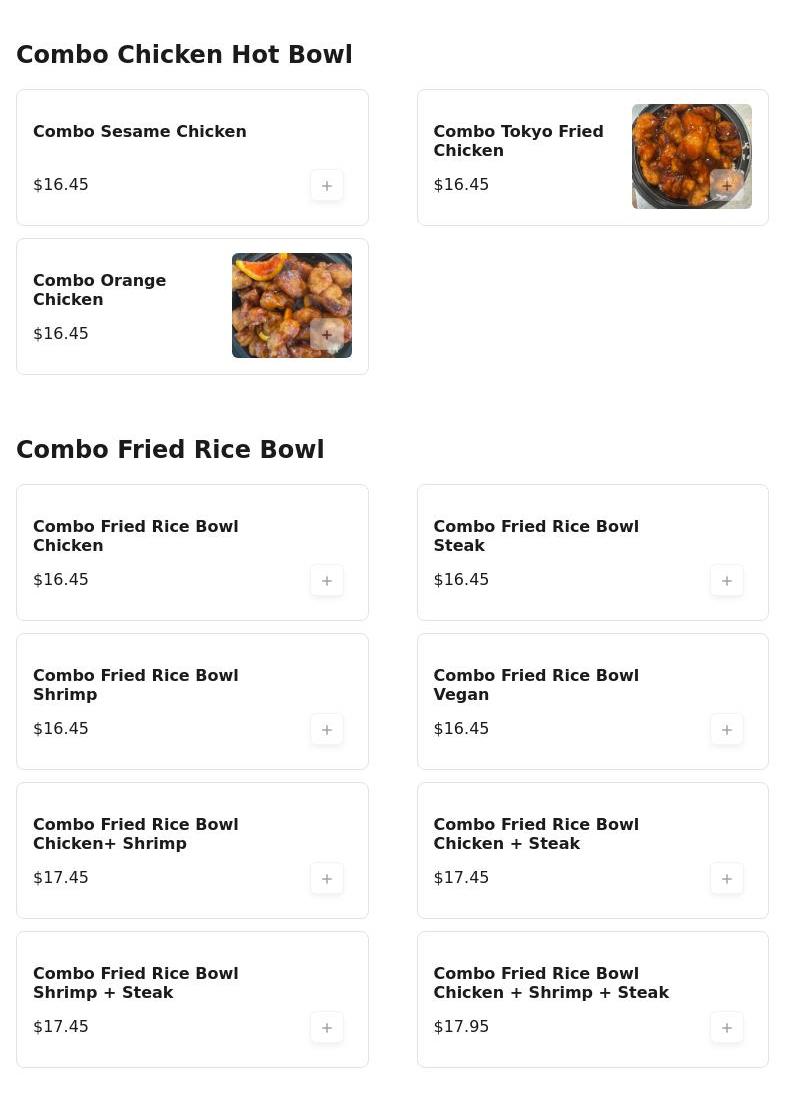This screenshot has height=1114, width=785.
Task: Add Chicken + Shrimp + Steak rice bowl
Action: [727, 1028]
